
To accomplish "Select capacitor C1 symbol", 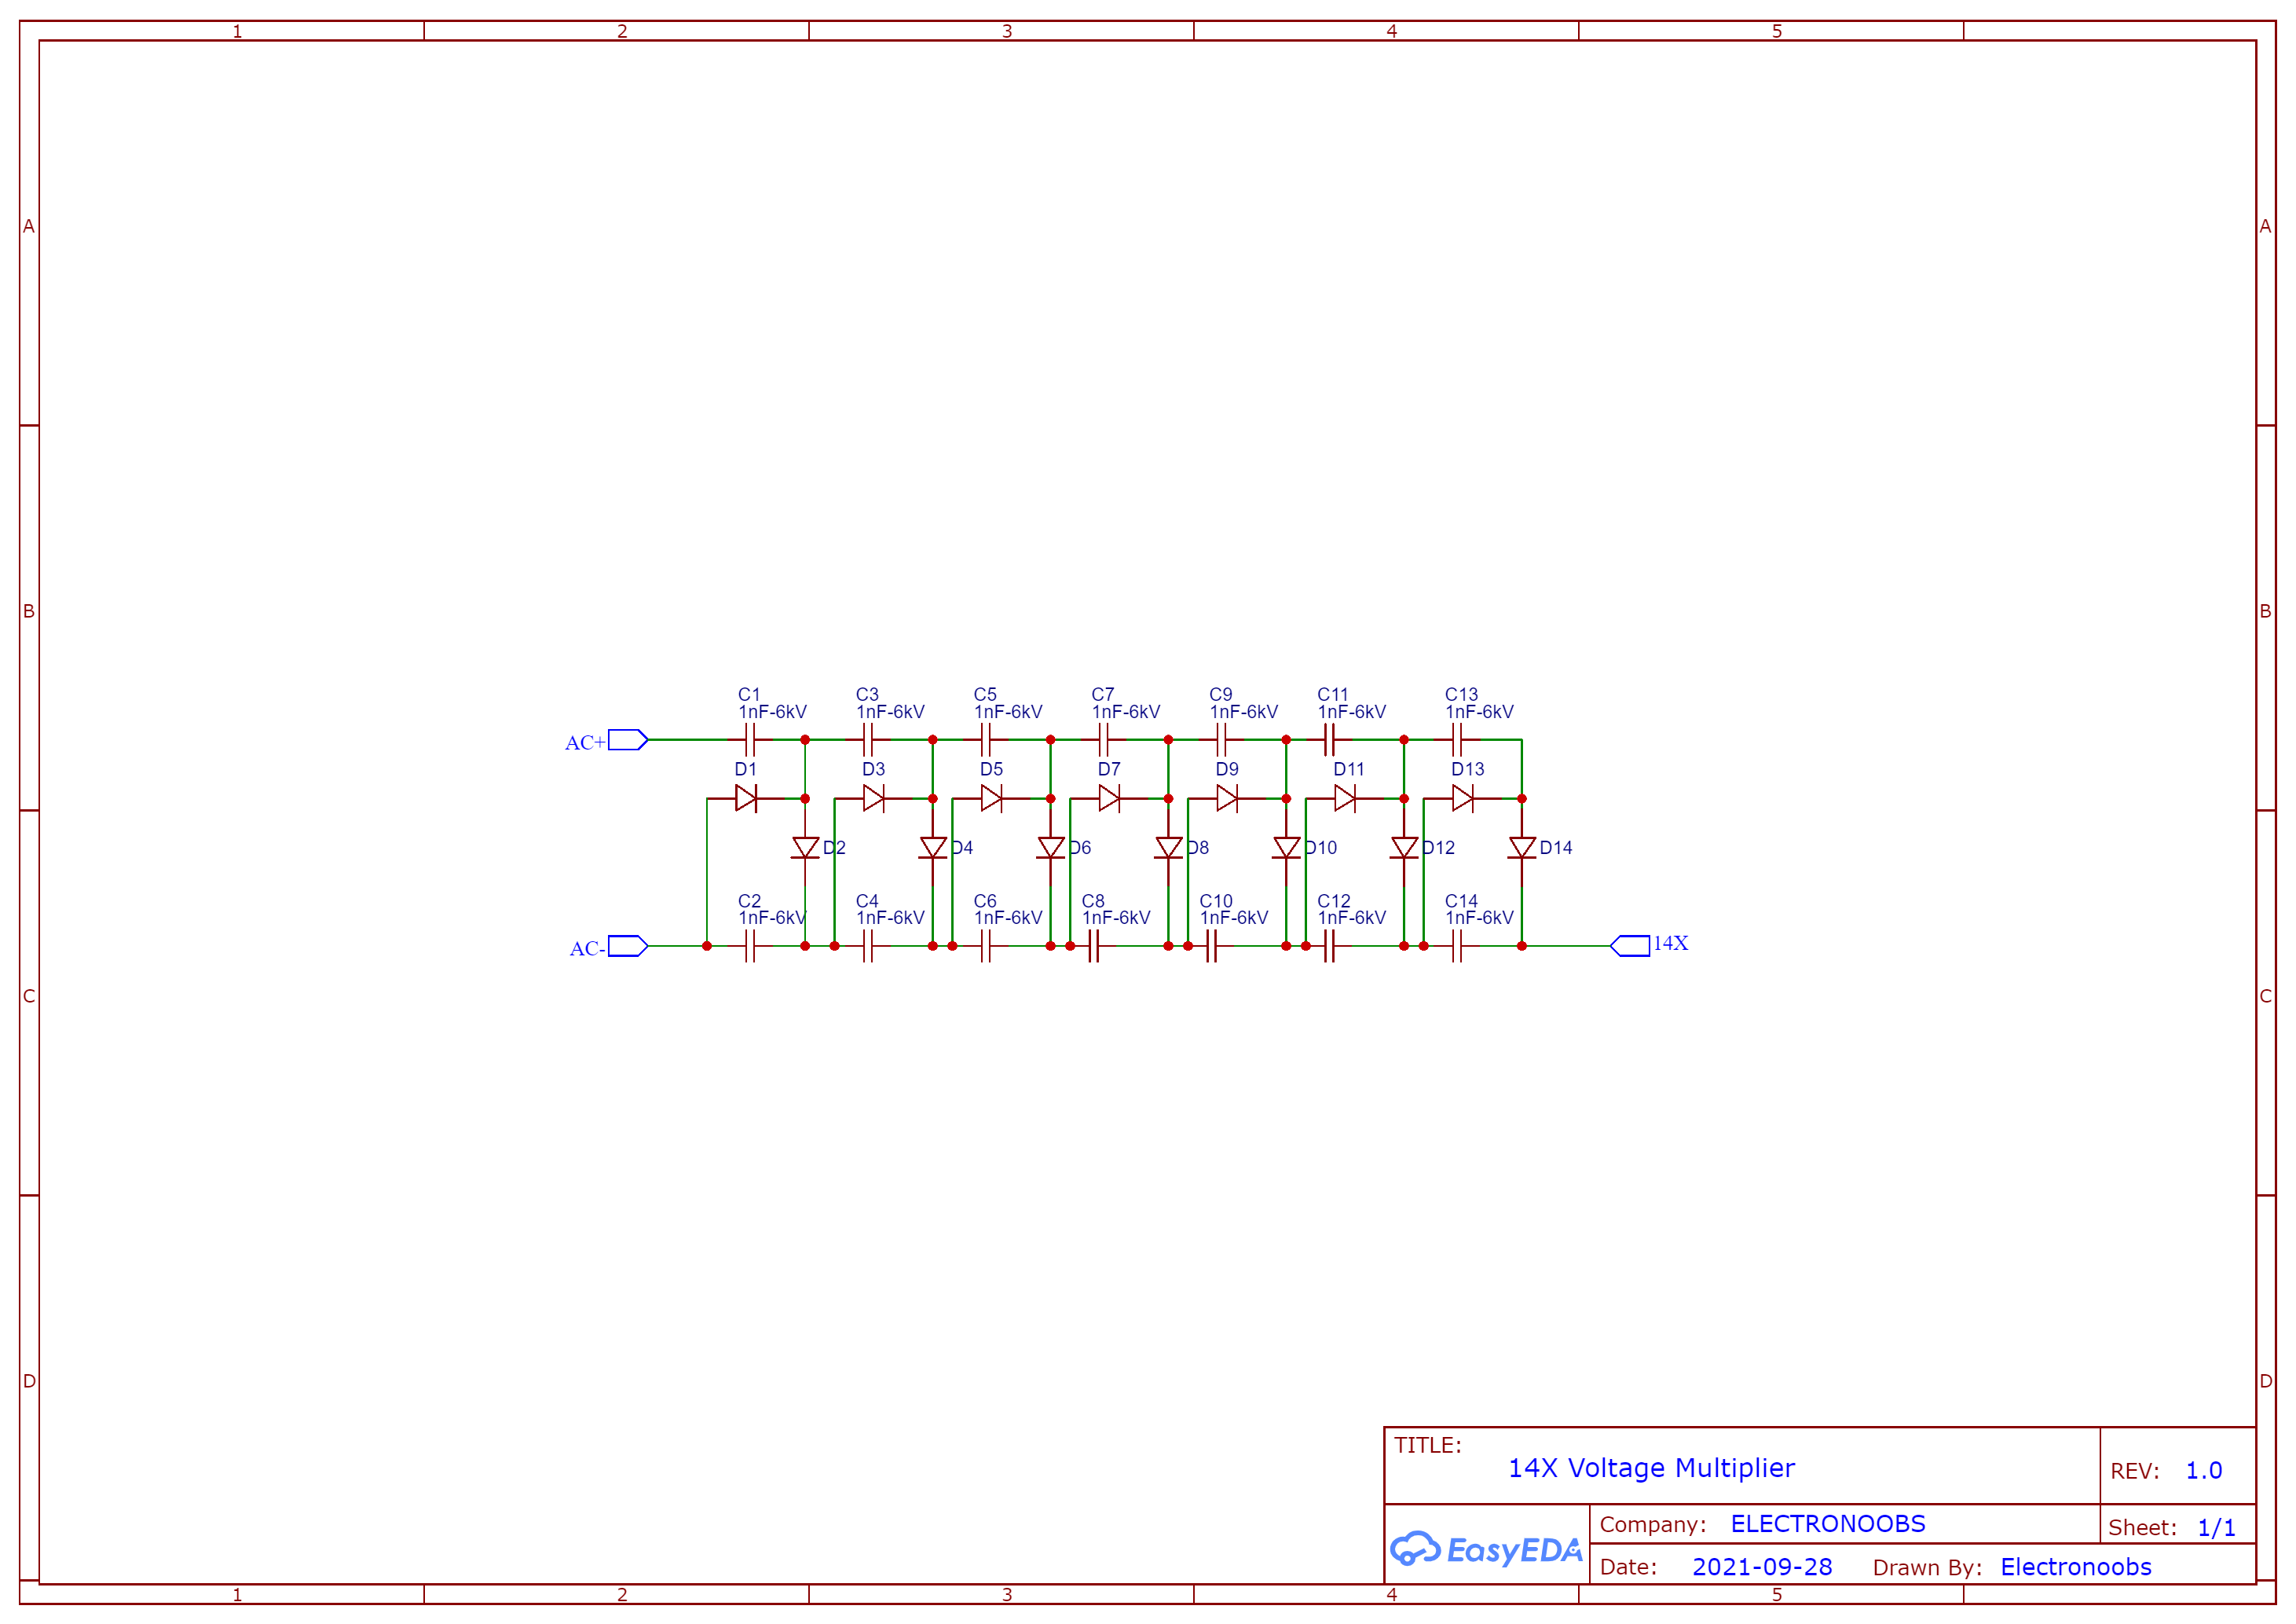I will [x=750, y=740].
